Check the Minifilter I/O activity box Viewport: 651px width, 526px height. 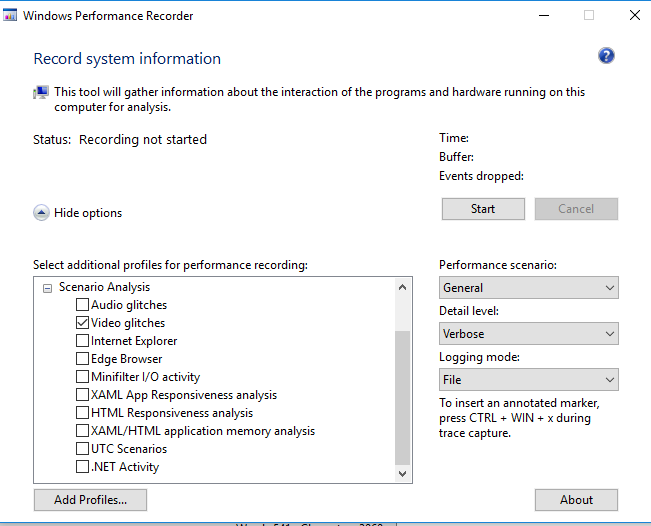[82, 377]
